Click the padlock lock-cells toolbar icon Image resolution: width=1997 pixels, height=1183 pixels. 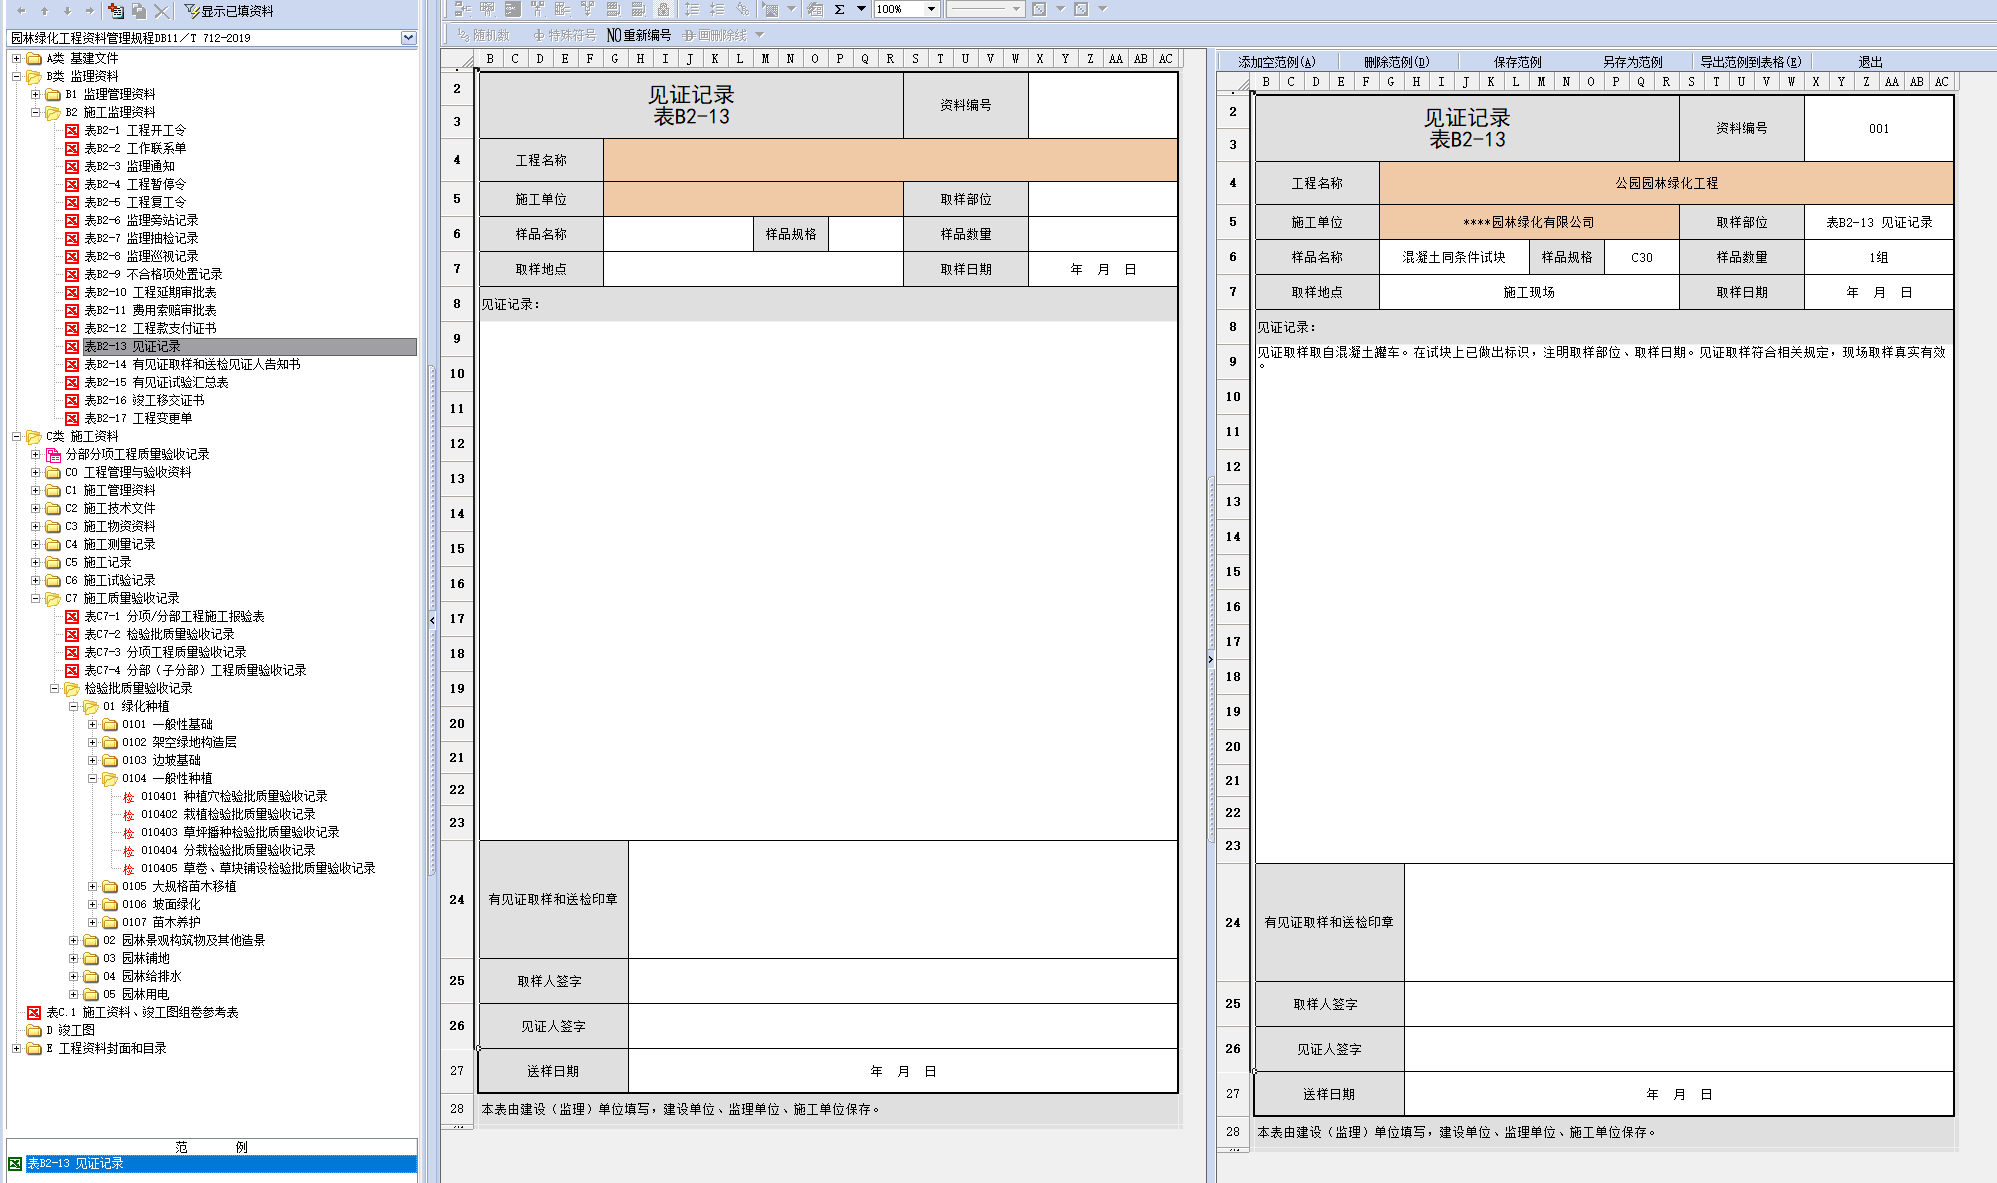(x=663, y=9)
